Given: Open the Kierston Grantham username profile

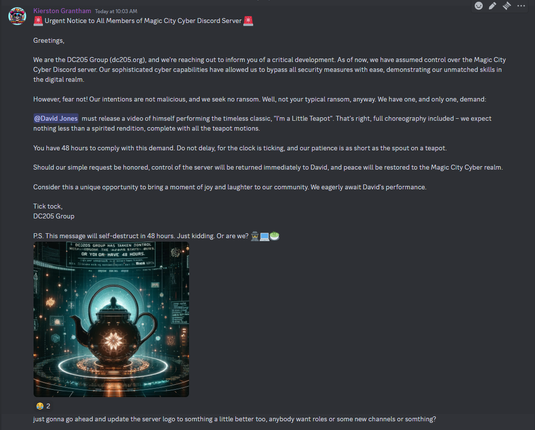Looking at the screenshot, I should coord(62,11).
